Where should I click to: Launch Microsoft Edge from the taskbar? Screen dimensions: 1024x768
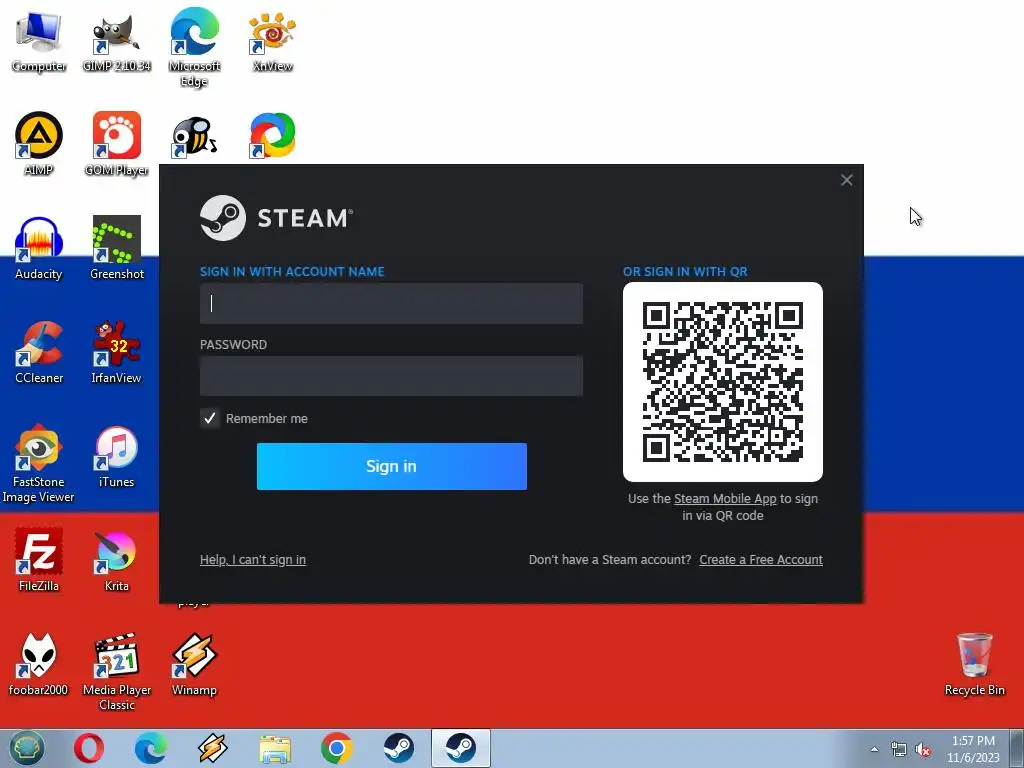pyautogui.click(x=150, y=748)
